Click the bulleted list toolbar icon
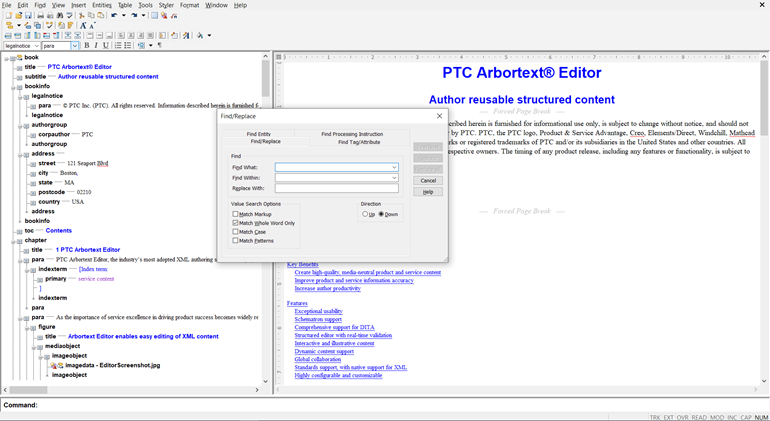This screenshot has width=770, height=421. (128, 45)
